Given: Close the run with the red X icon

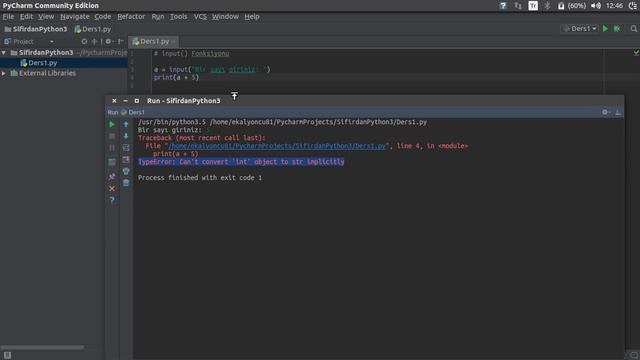Looking at the screenshot, I should coord(112,189).
